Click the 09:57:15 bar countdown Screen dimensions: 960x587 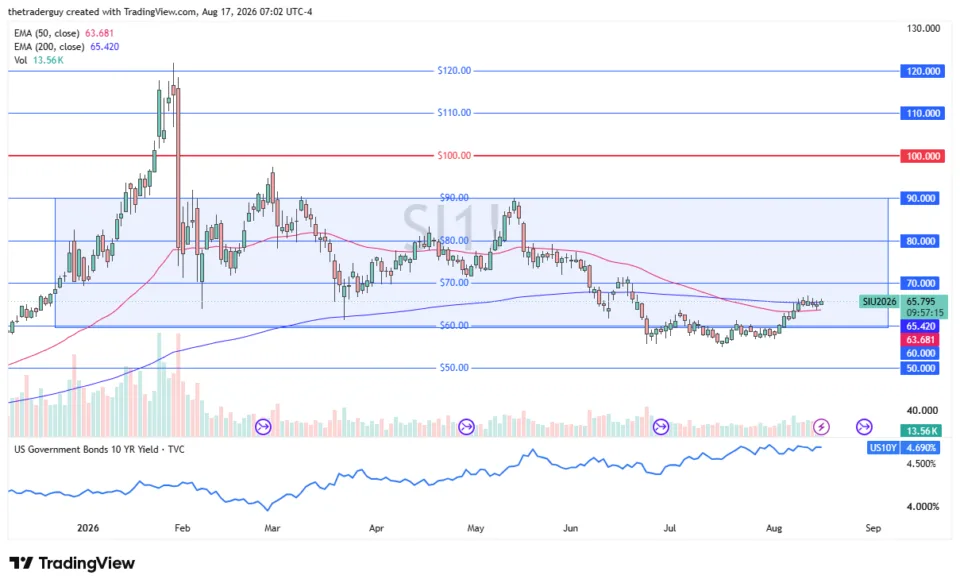click(x=924, y=313)
